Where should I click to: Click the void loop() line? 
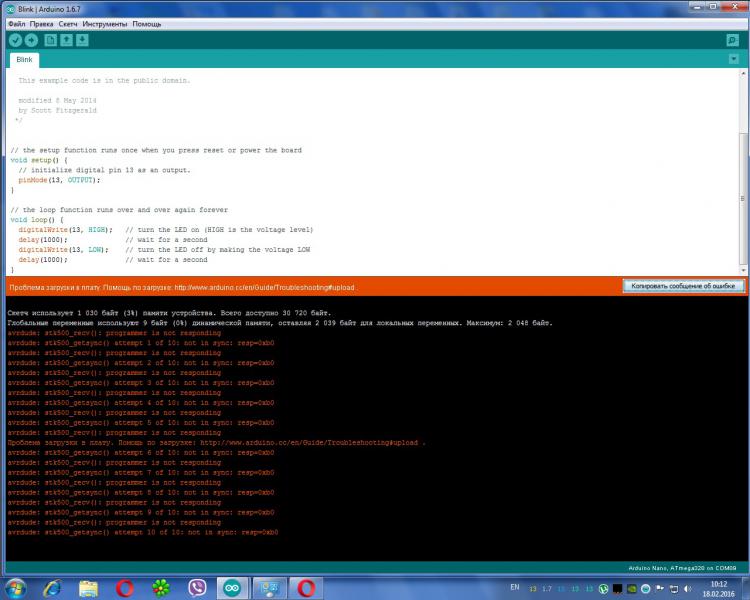[37, 220]
